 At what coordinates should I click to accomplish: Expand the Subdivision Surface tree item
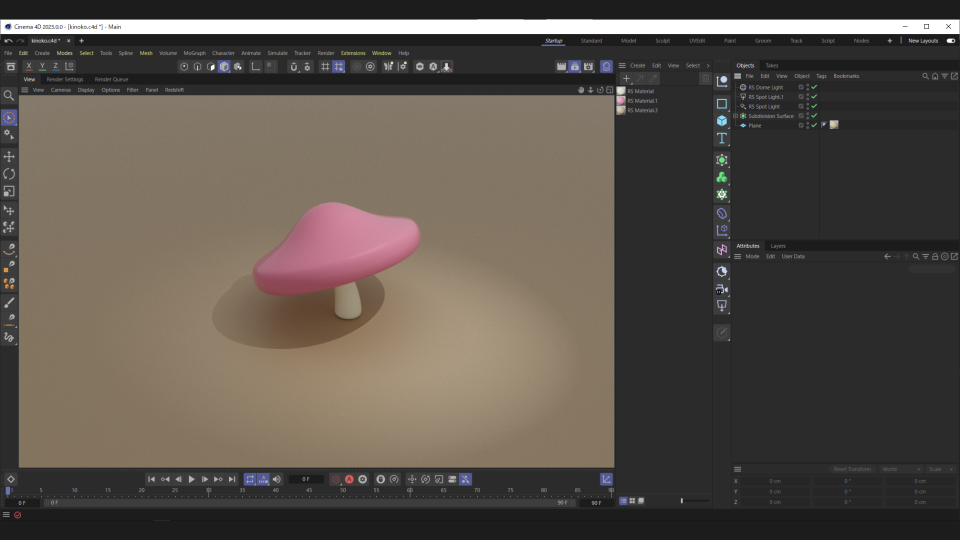(736, 116)
